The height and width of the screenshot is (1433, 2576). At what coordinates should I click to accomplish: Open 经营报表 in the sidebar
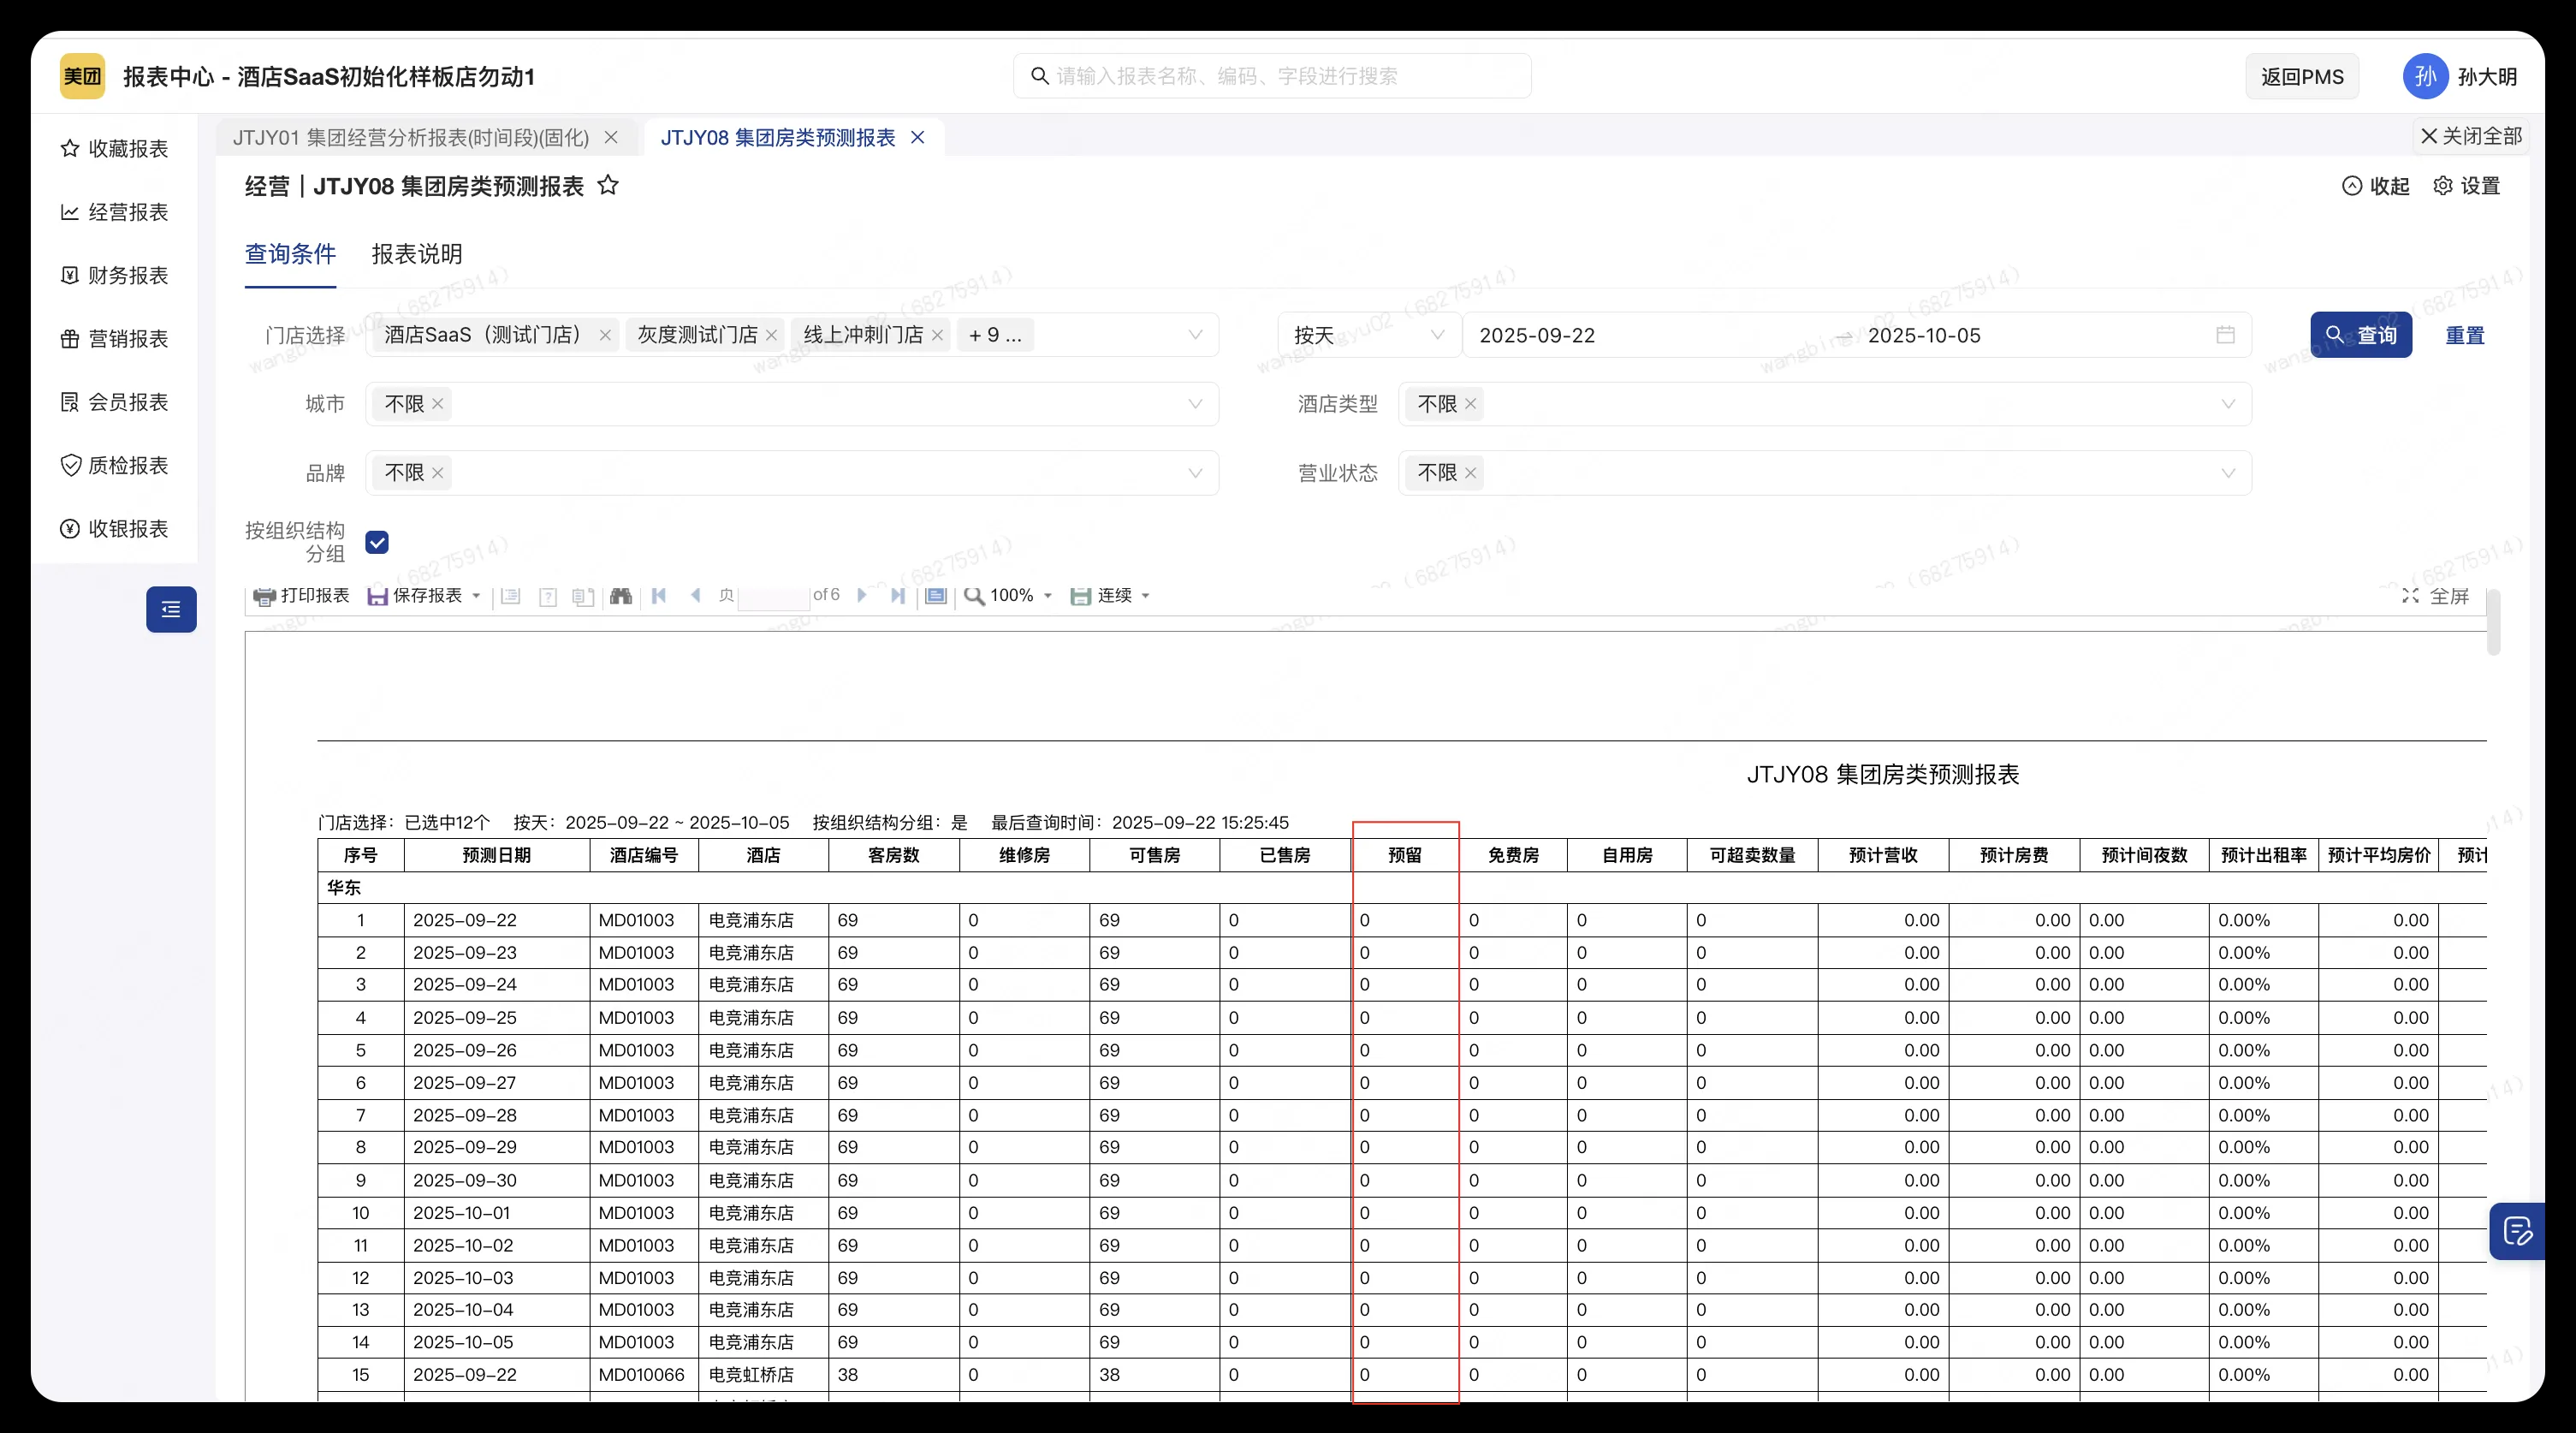114,212
